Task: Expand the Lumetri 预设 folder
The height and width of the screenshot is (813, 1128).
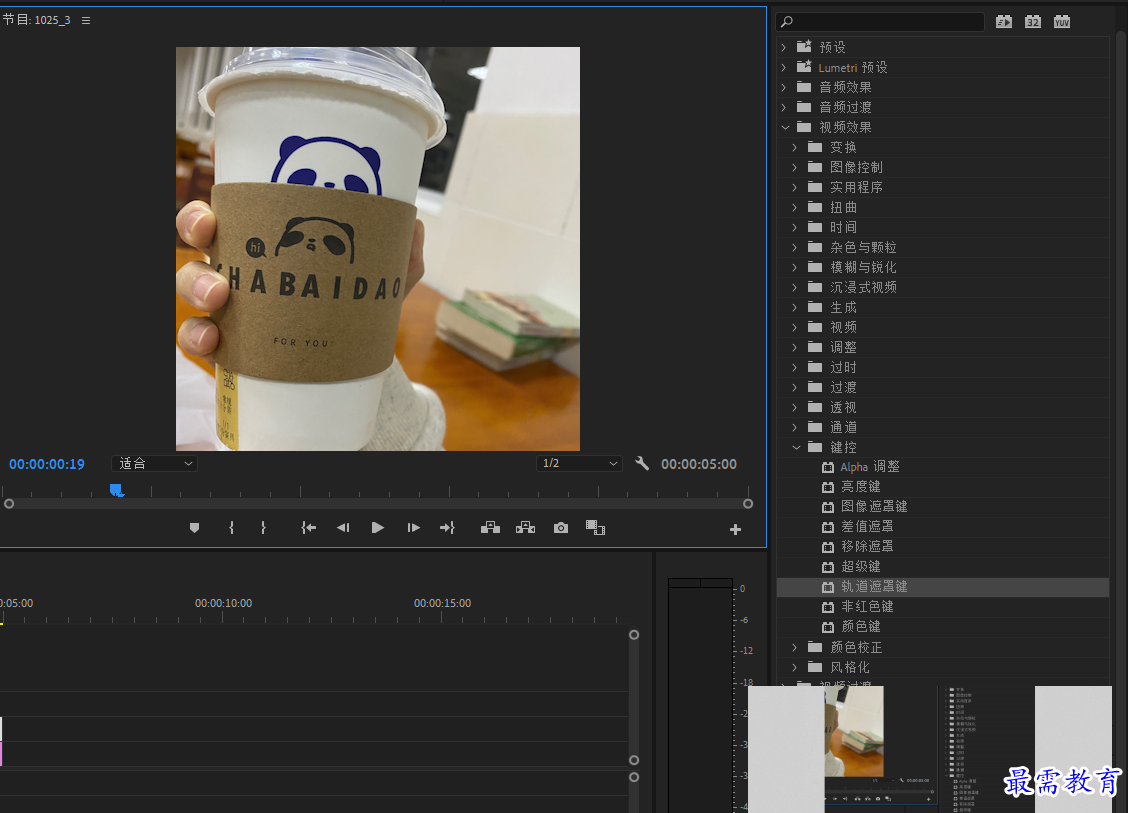Action: point(784,67)
